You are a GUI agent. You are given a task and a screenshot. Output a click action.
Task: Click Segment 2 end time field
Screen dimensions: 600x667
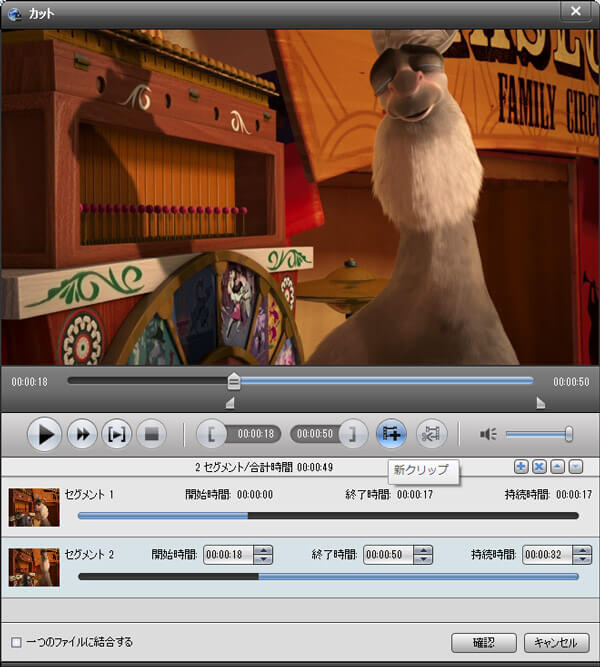[x=388, y=555]
